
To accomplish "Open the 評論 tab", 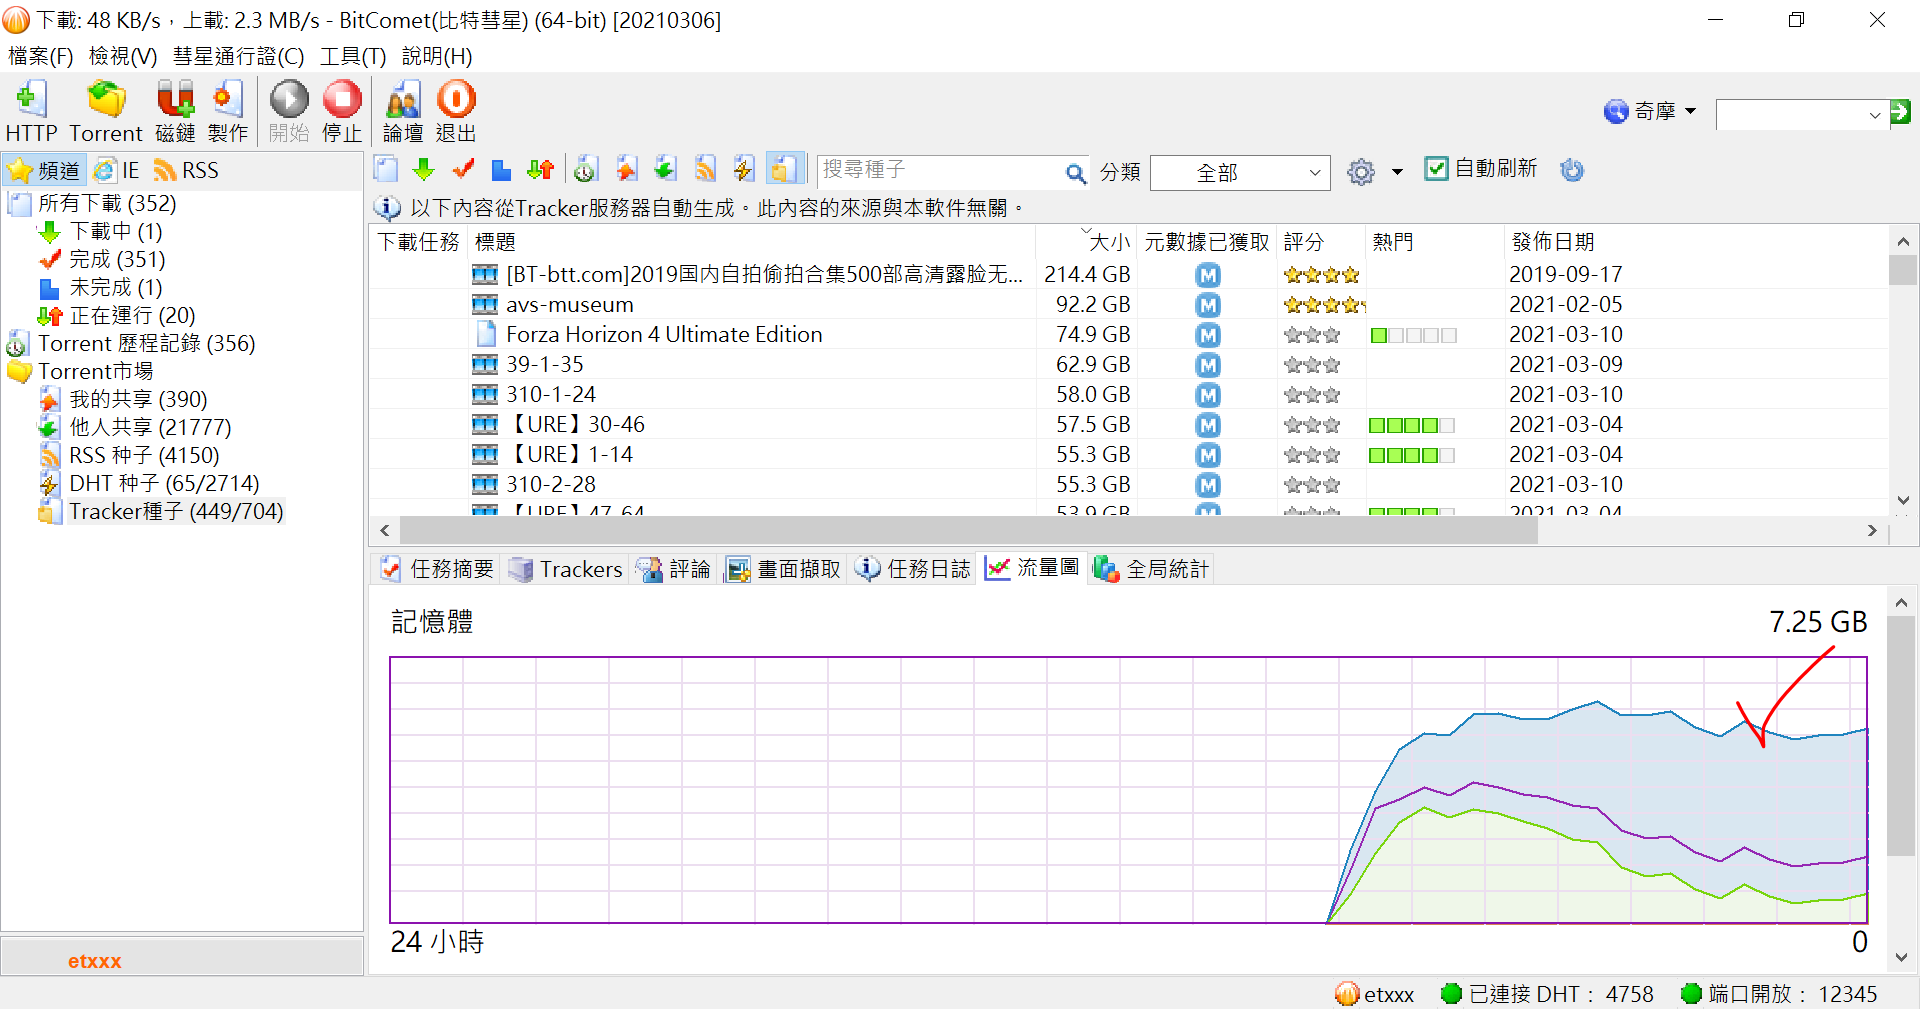I will coord(674,569).
